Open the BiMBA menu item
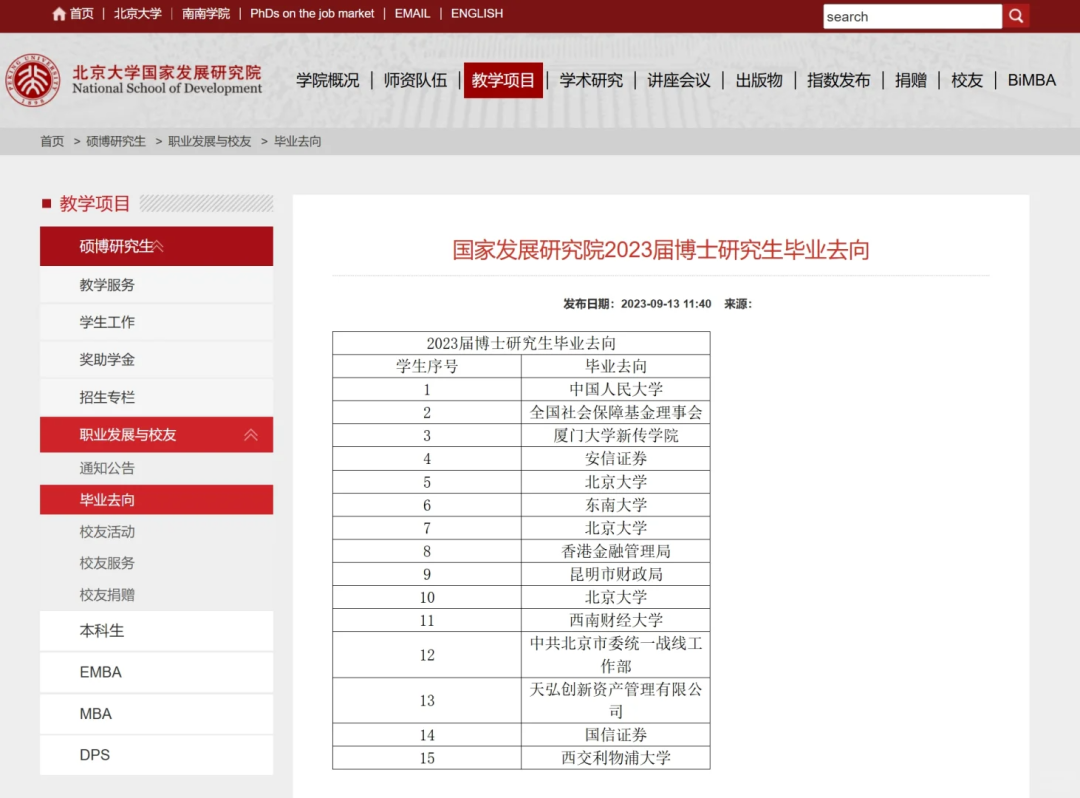The image size is (1080, 798). point(1031,81)
